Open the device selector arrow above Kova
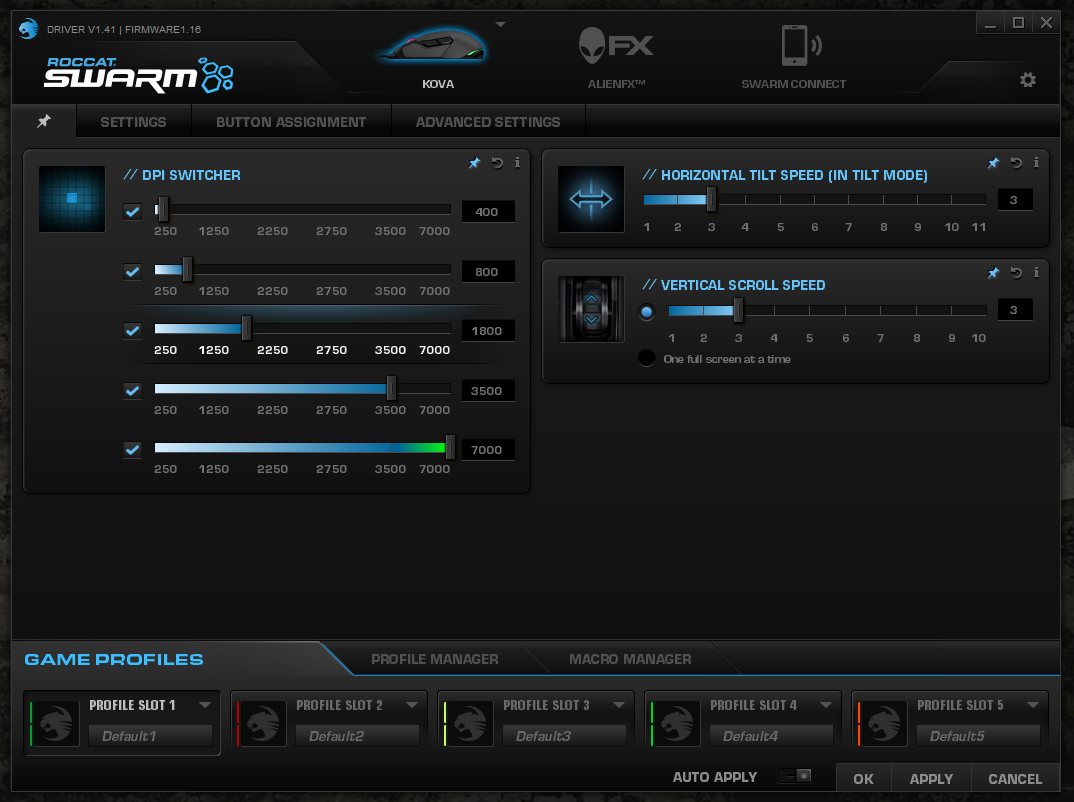The image size is (1074, 802). (x=501, y=25)
